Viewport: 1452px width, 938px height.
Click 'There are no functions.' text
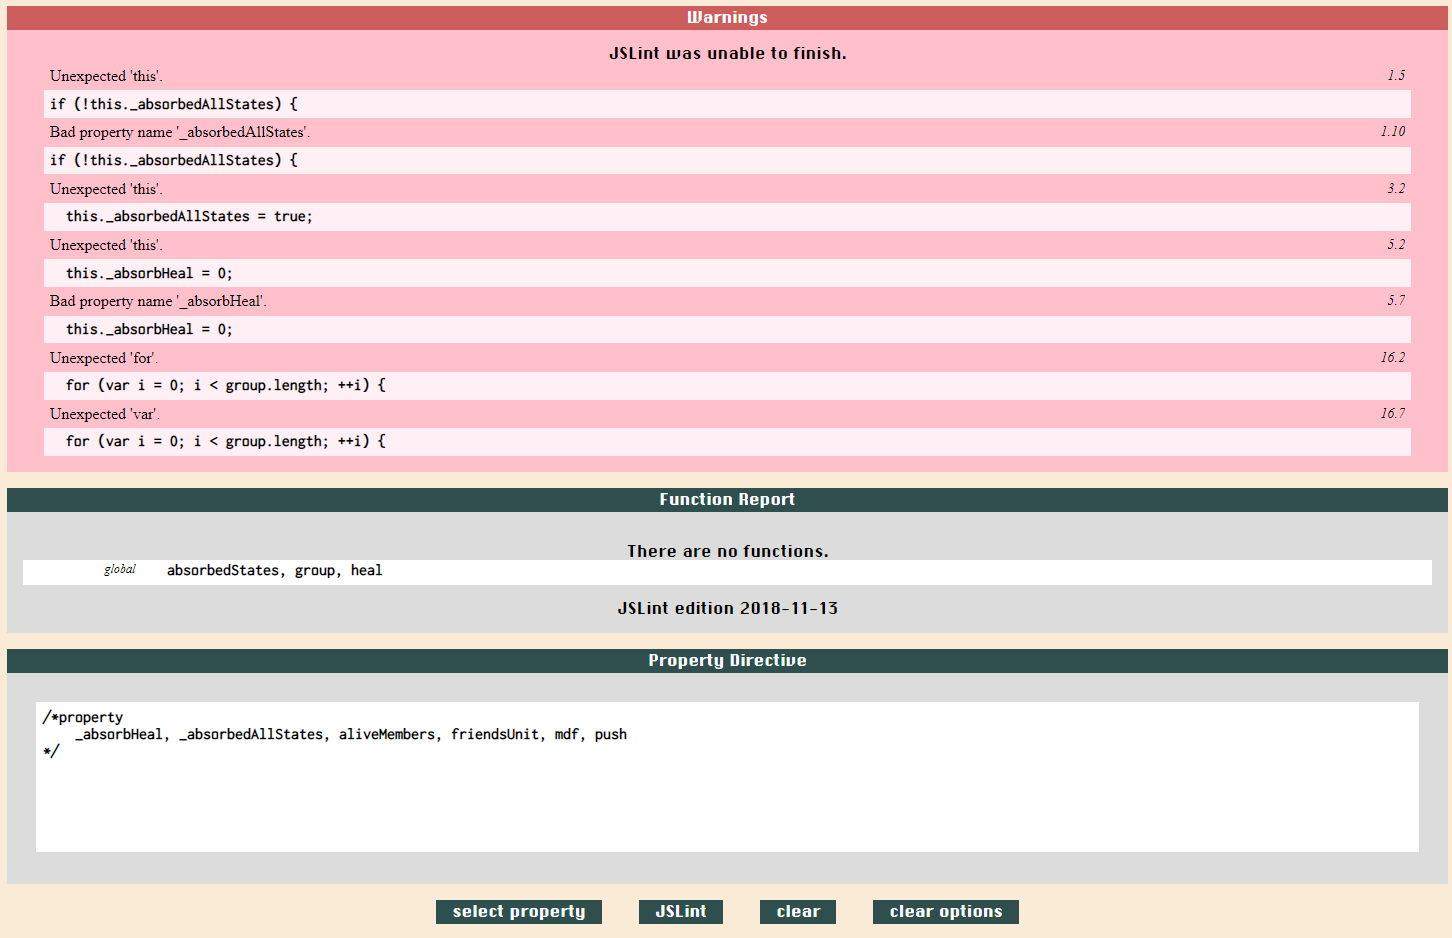(727, 551)
